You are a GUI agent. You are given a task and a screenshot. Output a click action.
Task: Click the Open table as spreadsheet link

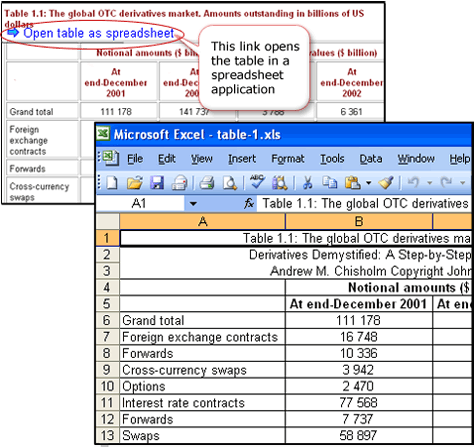tap(99, 33)
